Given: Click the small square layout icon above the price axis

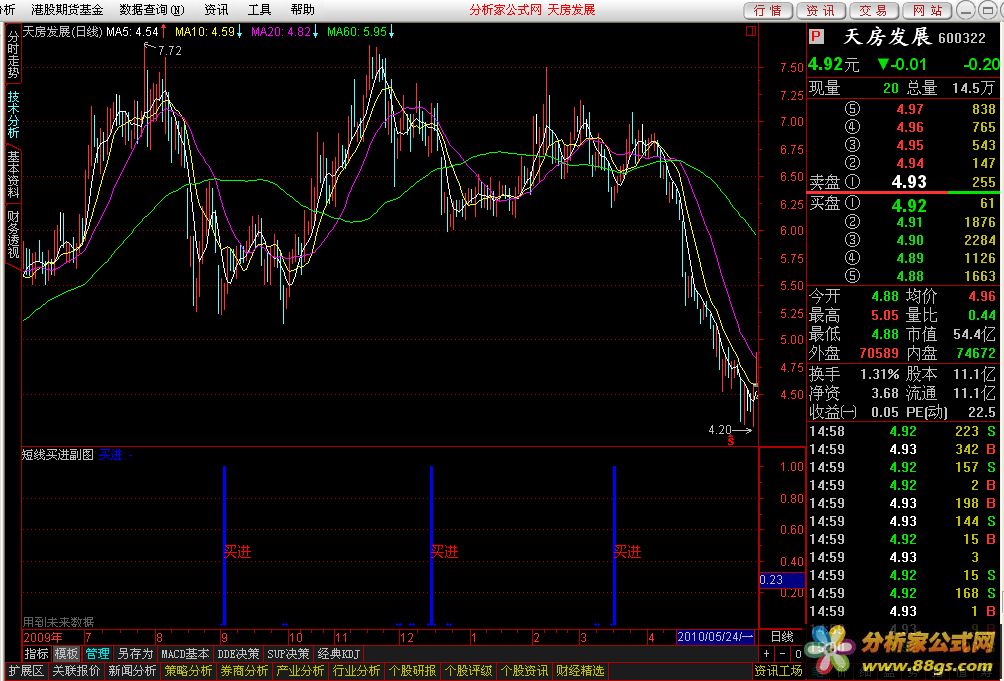Looking at the screenshot, I should 751,31.
